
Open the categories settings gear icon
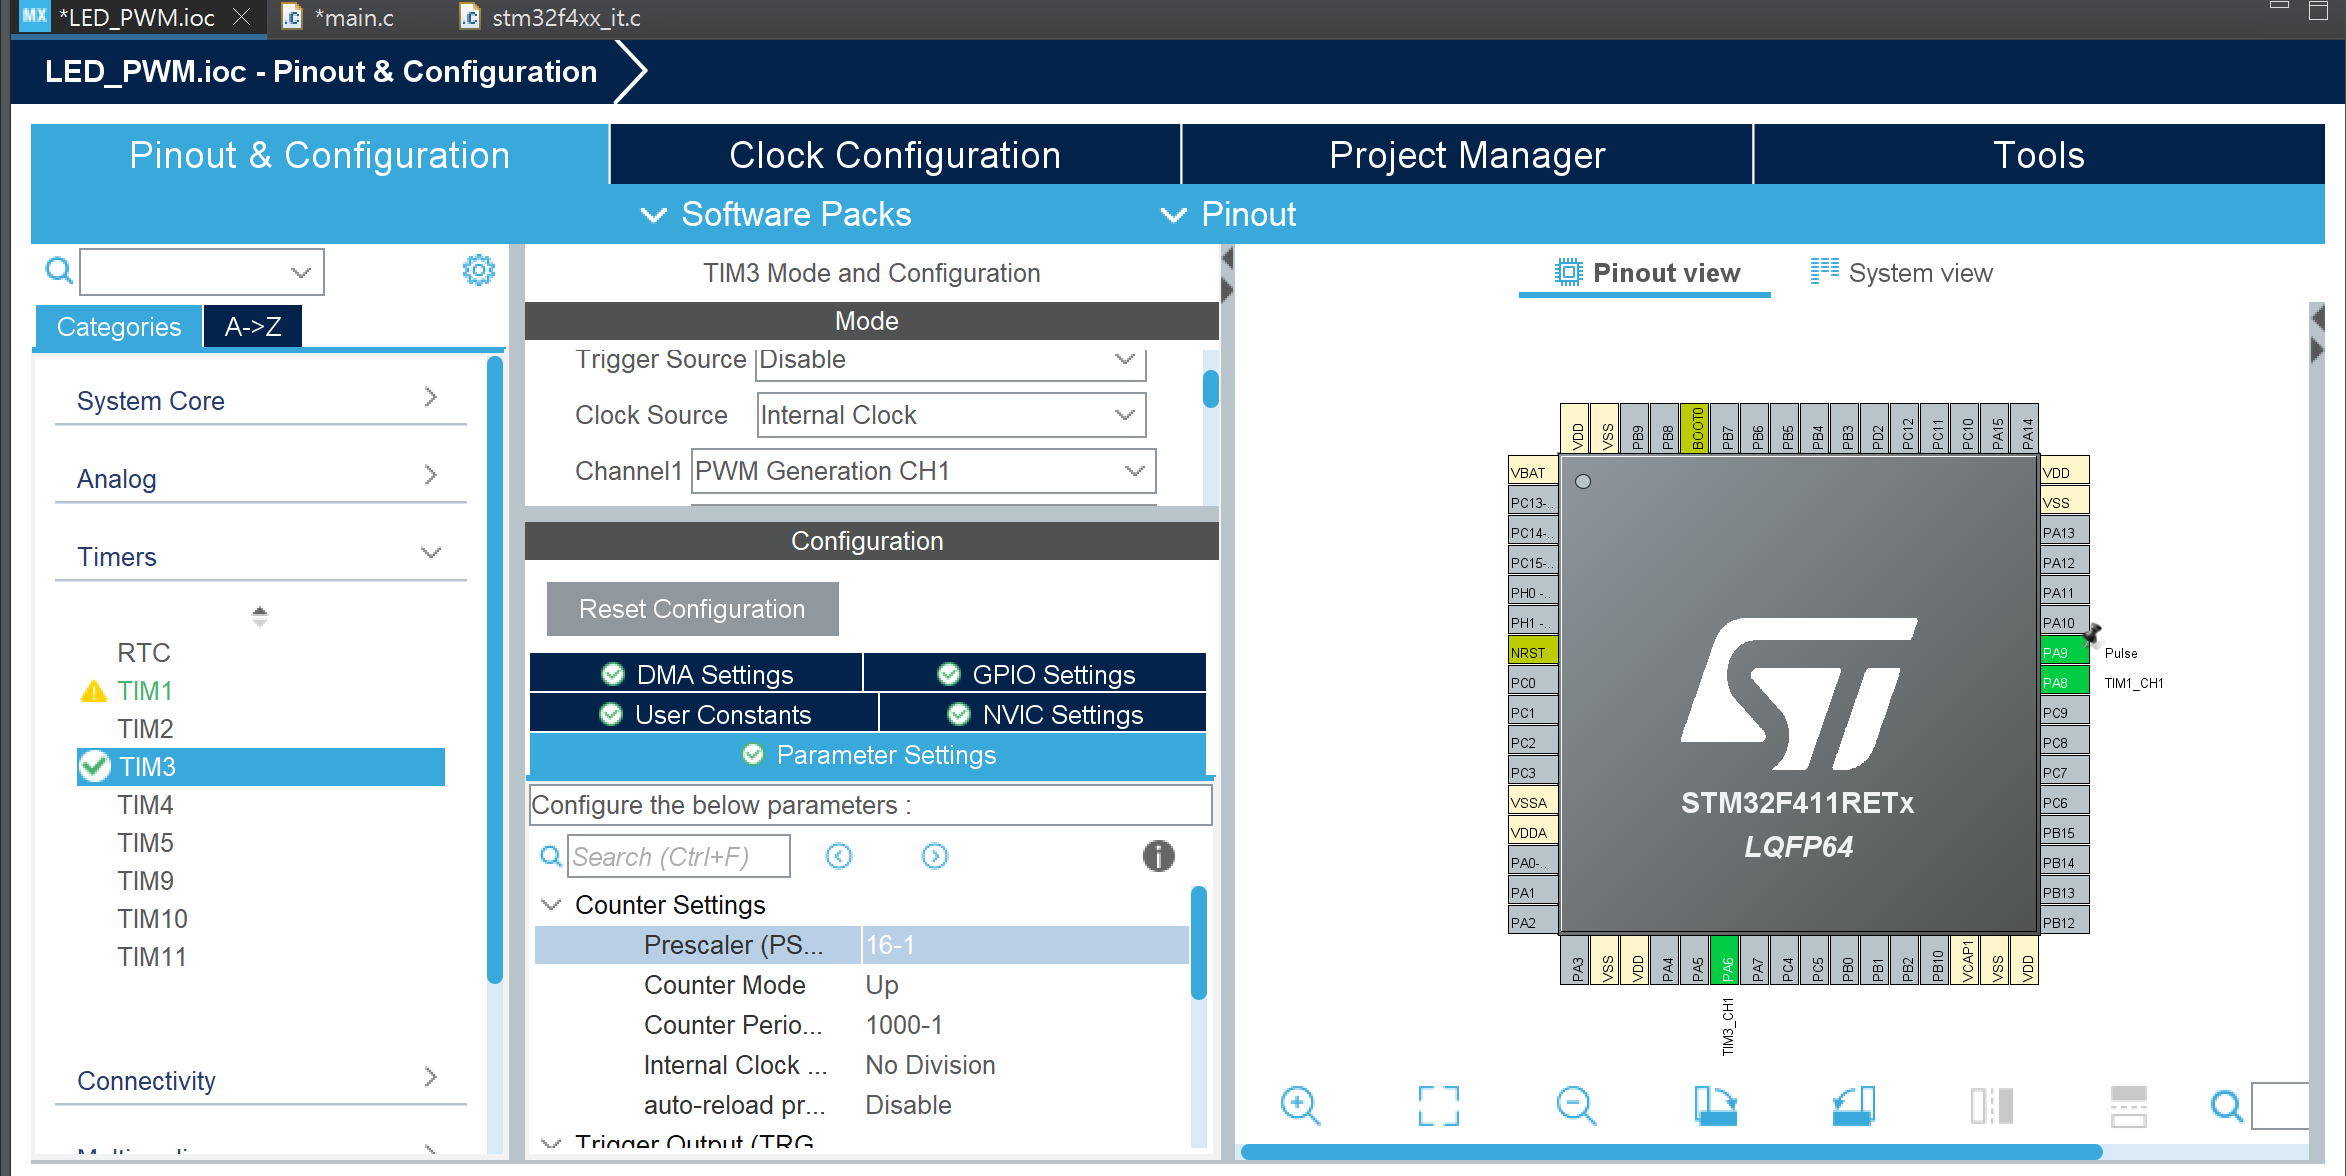click(478, 270)
